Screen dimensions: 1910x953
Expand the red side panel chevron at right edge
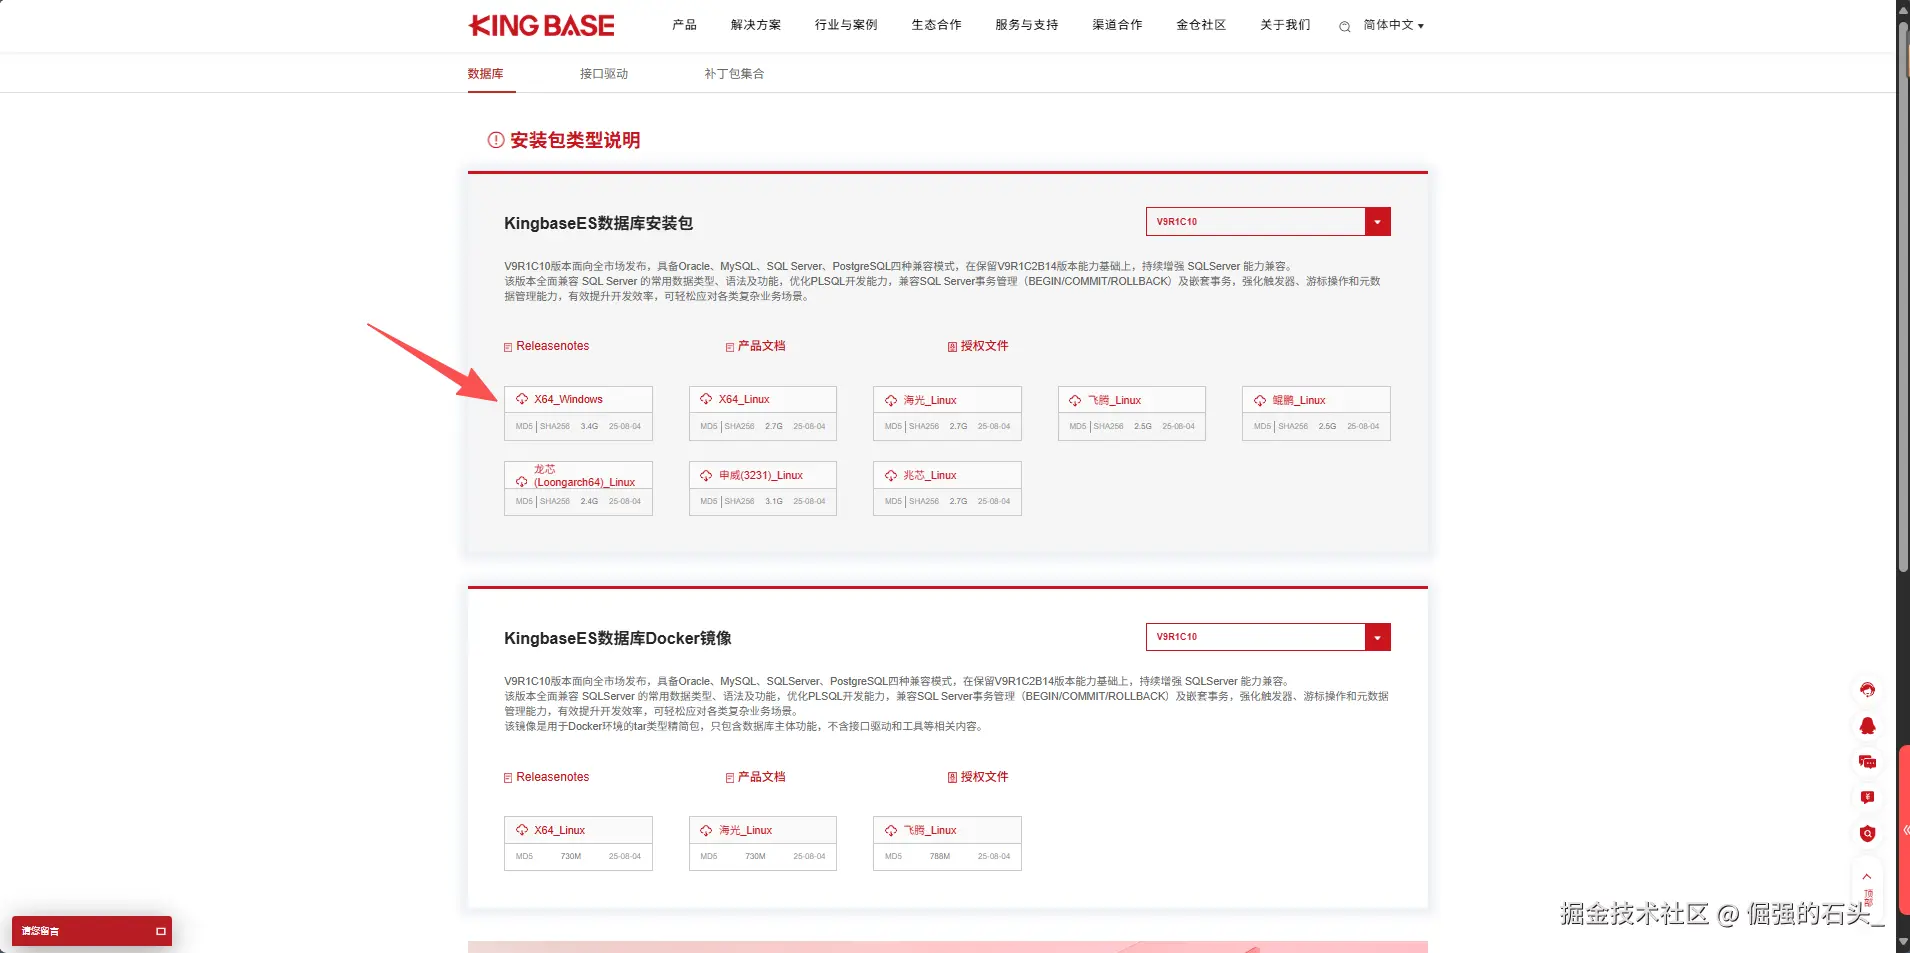(1905, 830)
